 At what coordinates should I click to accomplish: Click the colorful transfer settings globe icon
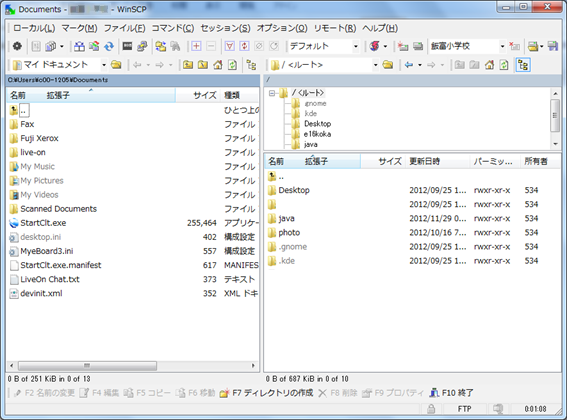tap(375, 46)
